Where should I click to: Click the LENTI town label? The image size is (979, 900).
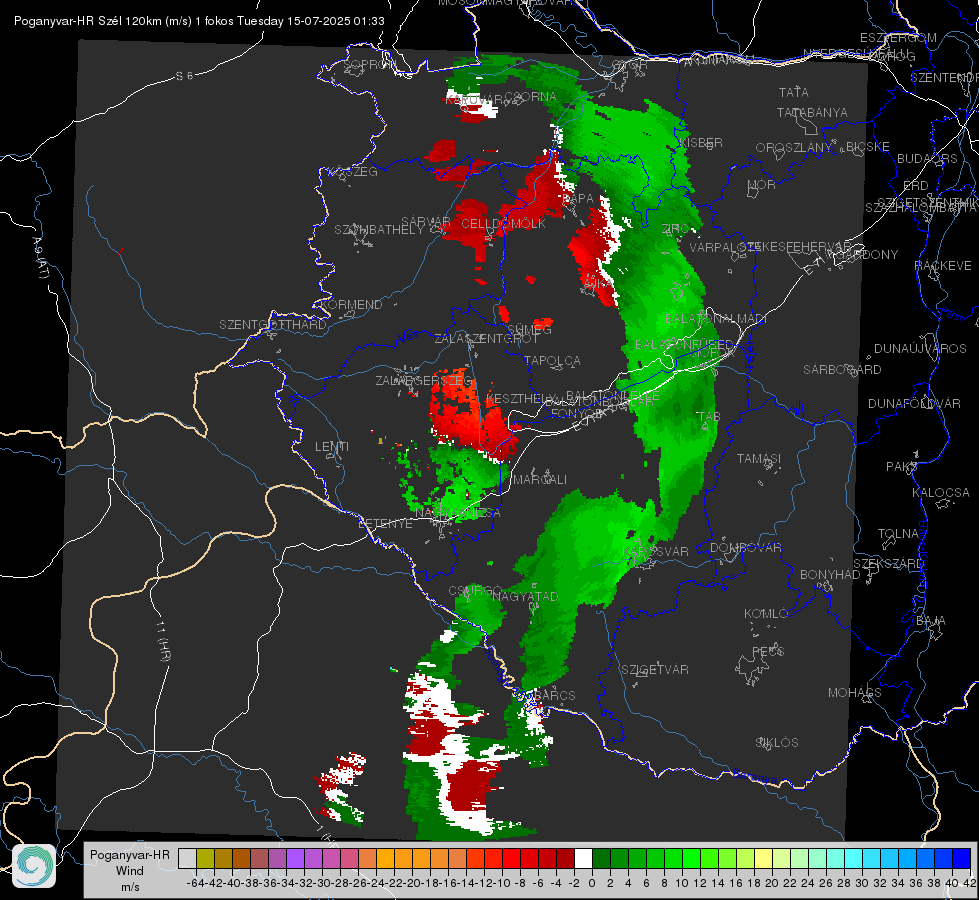[x=332, y=447]
